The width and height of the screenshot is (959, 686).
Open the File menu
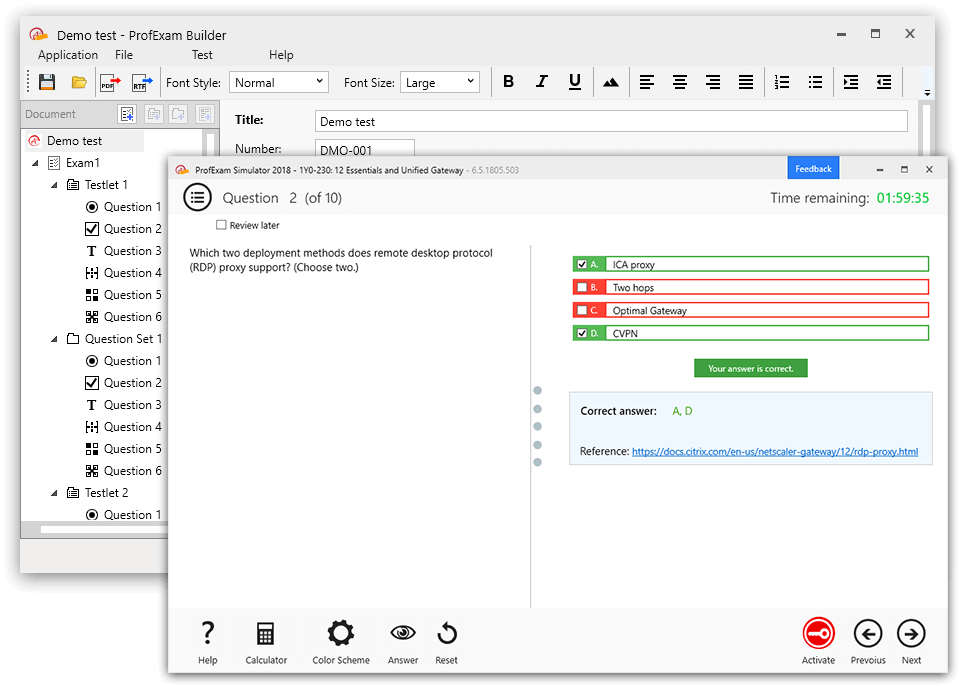[x=124, y=54]
